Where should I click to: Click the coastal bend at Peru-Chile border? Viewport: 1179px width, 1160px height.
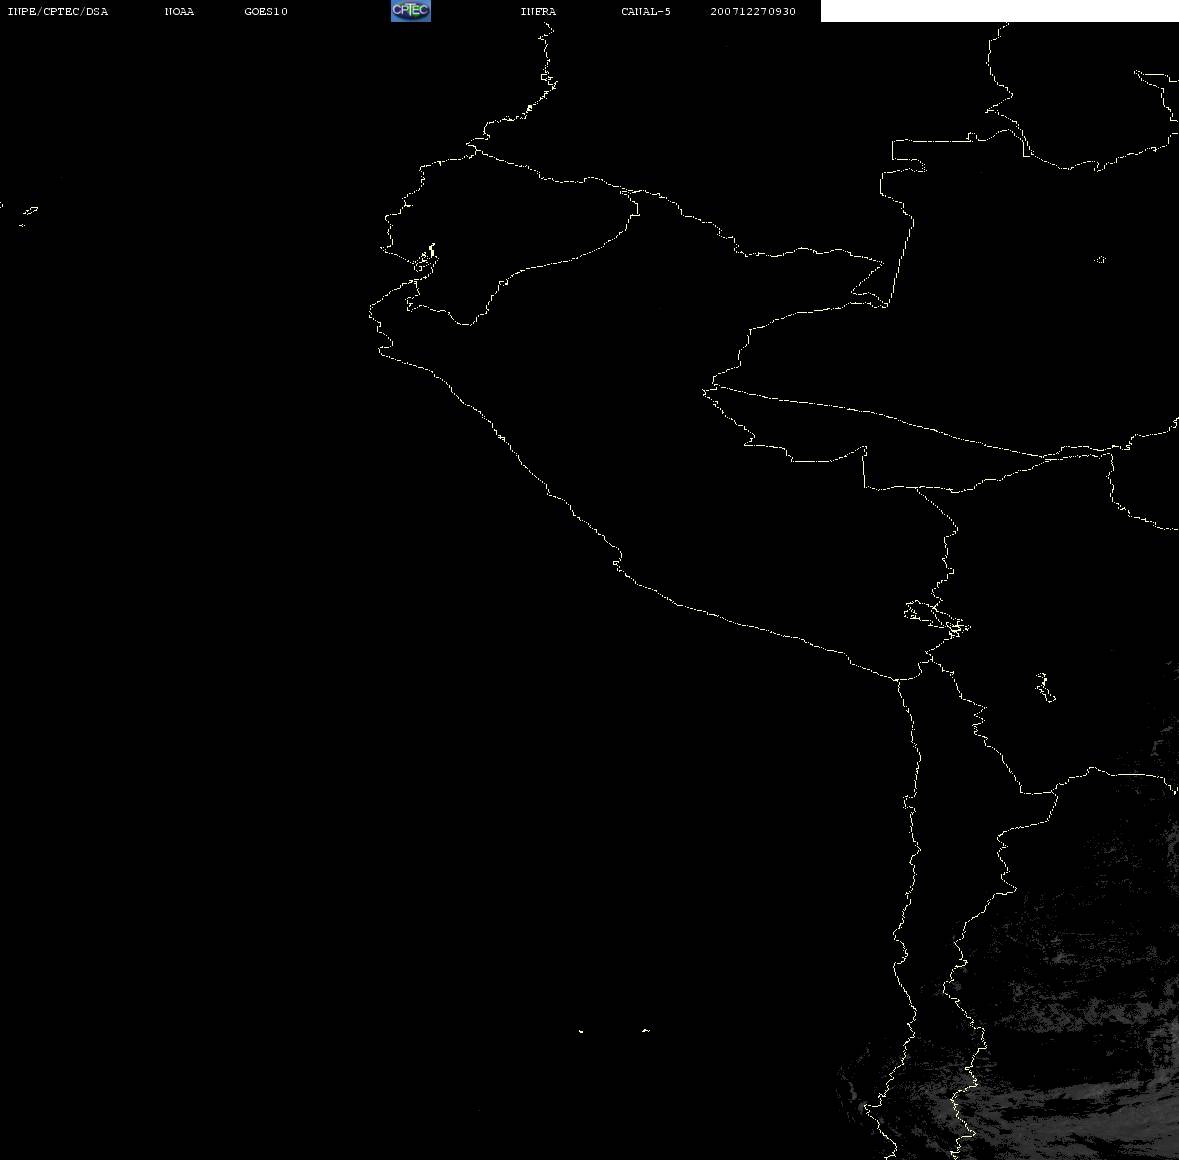899,679
